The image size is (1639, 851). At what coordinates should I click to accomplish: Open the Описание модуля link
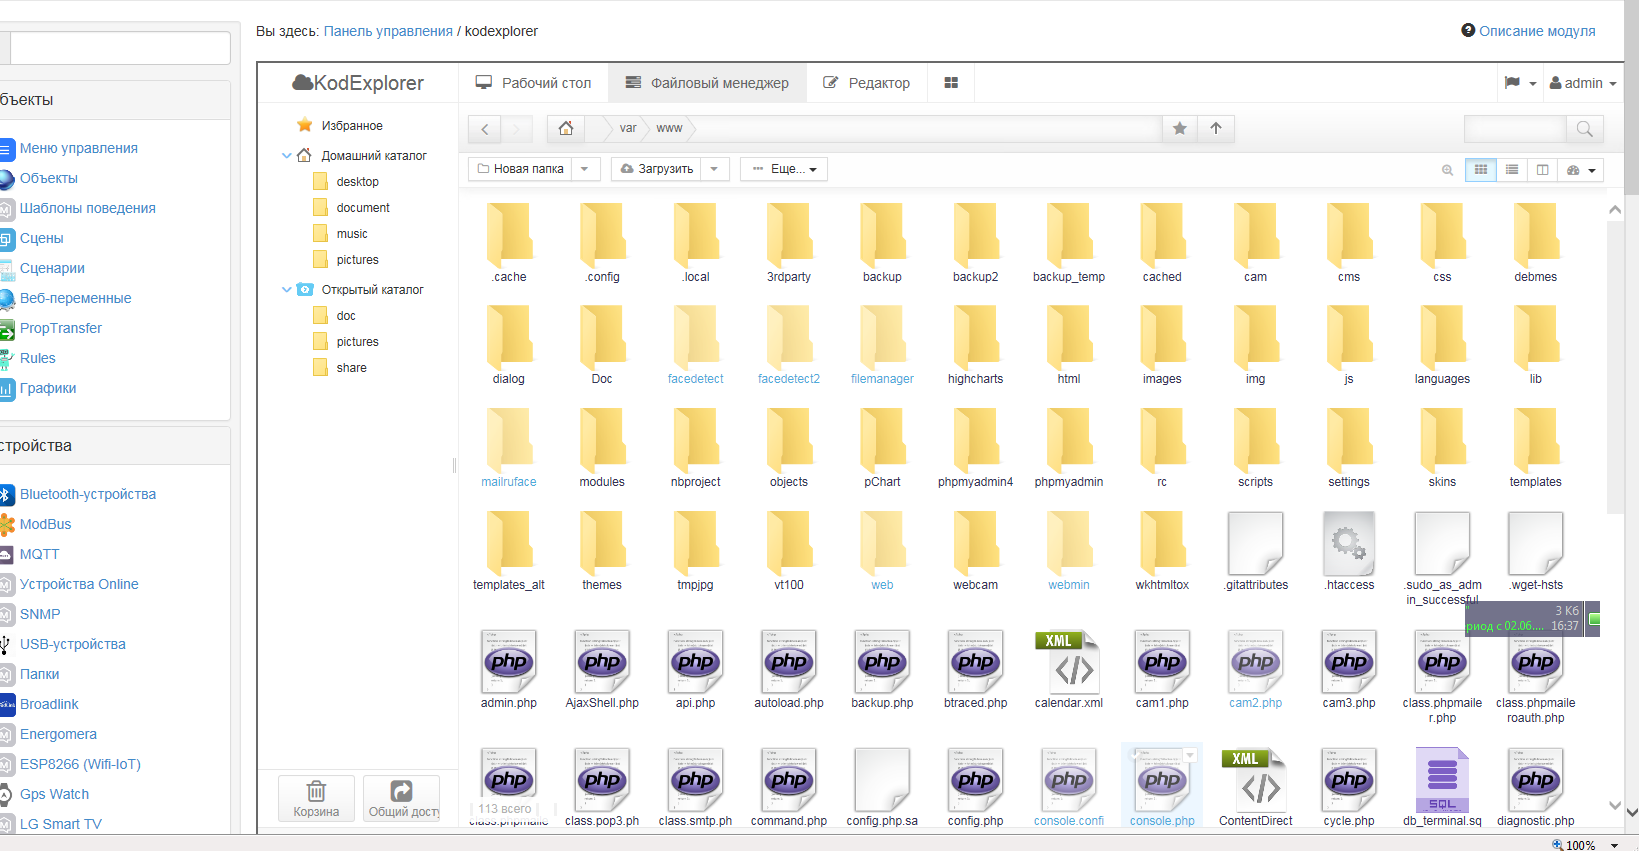pos(1536,31)
